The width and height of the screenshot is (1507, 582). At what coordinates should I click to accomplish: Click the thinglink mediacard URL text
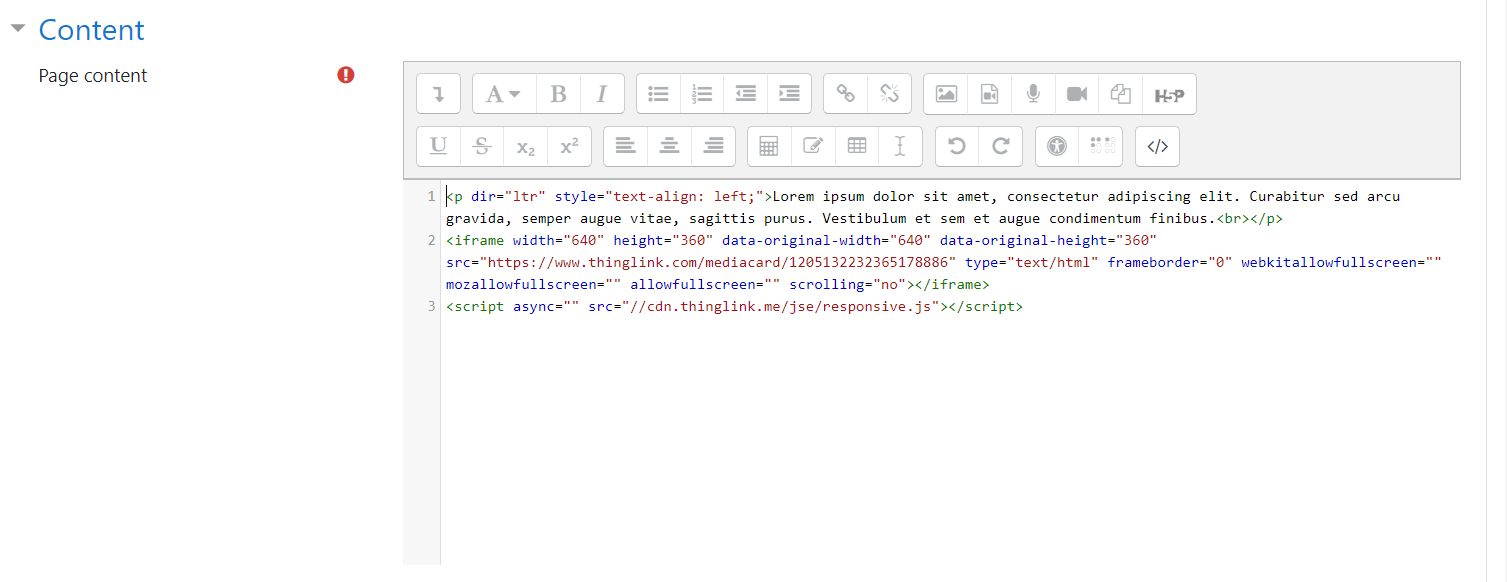[x=718, y=262]
